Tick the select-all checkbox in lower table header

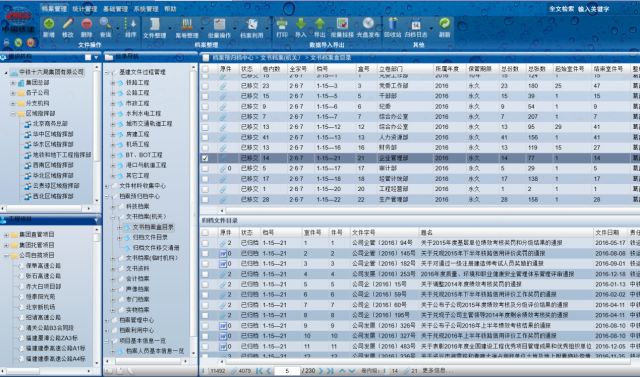pyautogui.click(x=205, y=232)
